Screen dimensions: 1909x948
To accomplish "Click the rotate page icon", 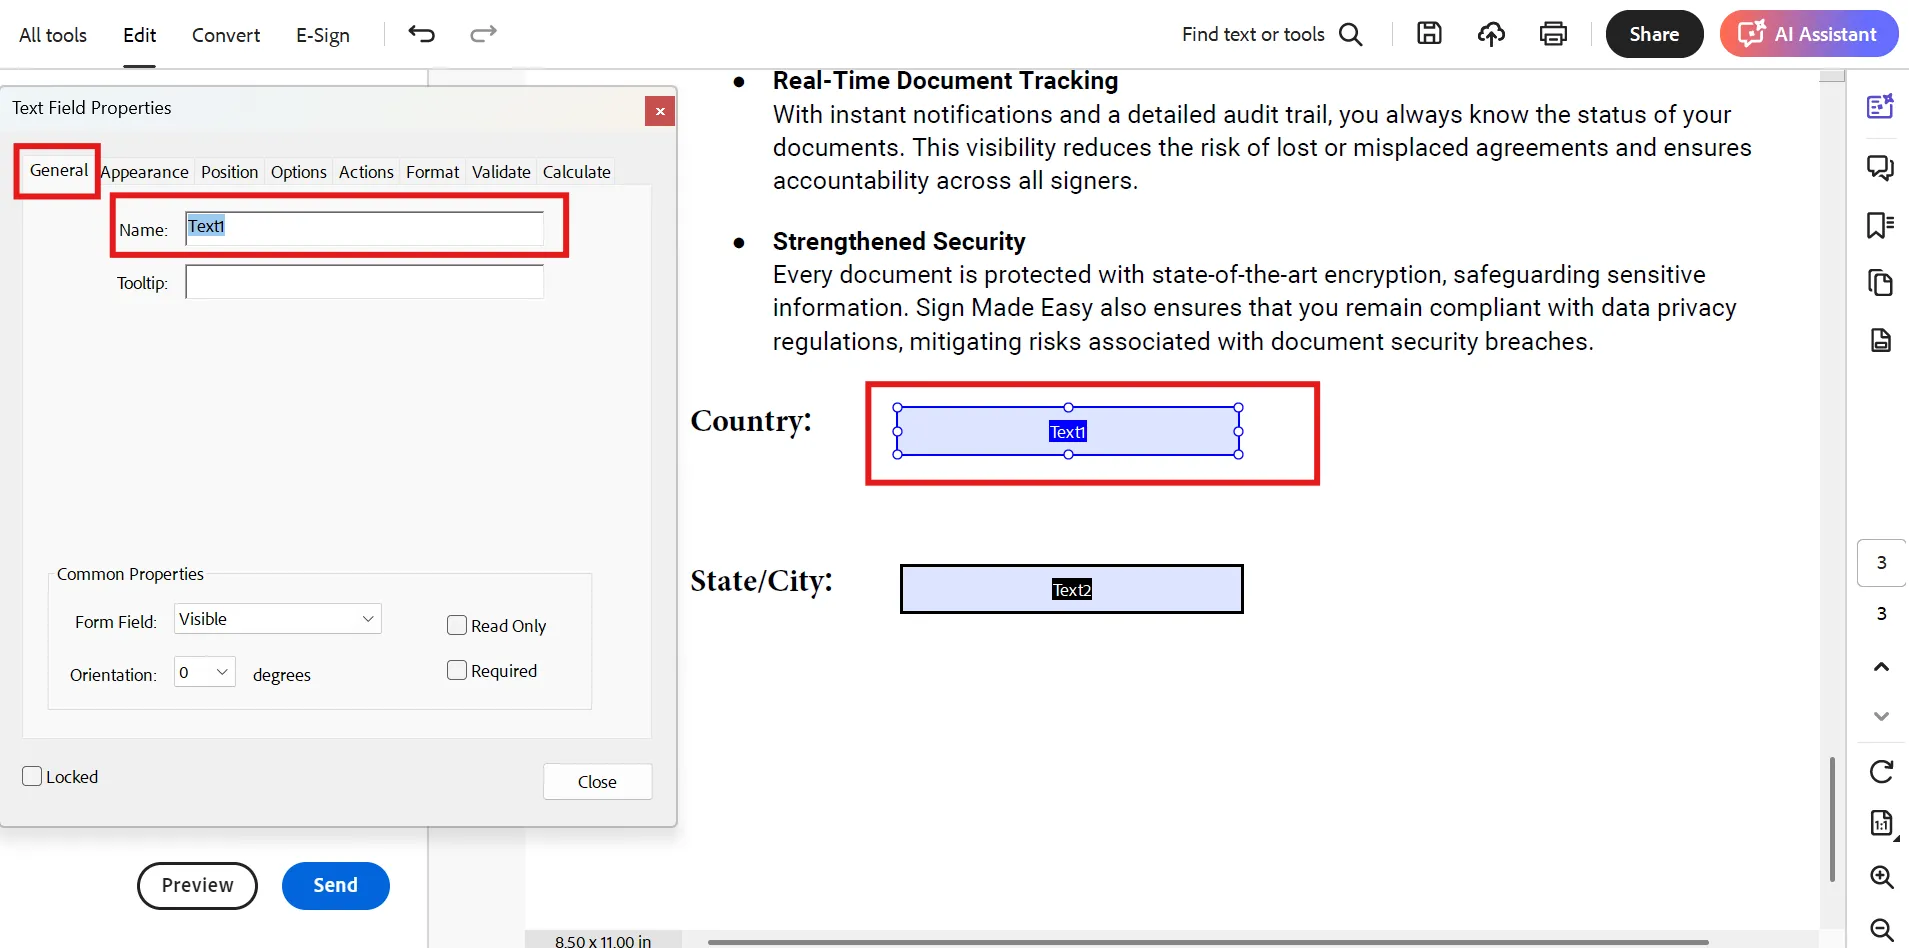I will point(1881,772).
